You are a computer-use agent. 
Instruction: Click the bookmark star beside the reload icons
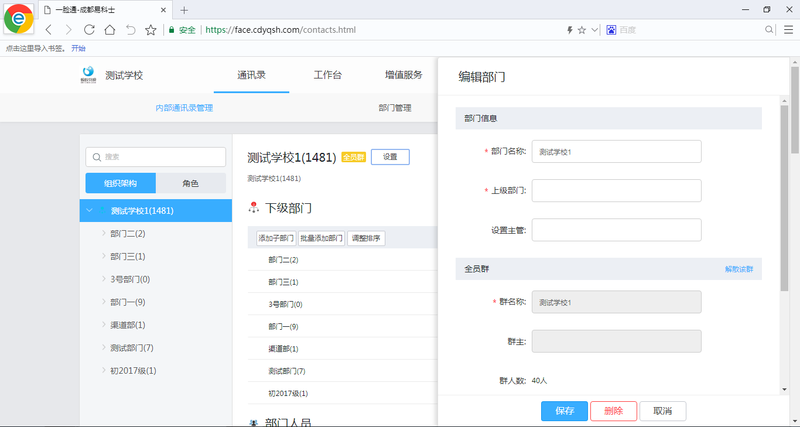pos(151,30)
